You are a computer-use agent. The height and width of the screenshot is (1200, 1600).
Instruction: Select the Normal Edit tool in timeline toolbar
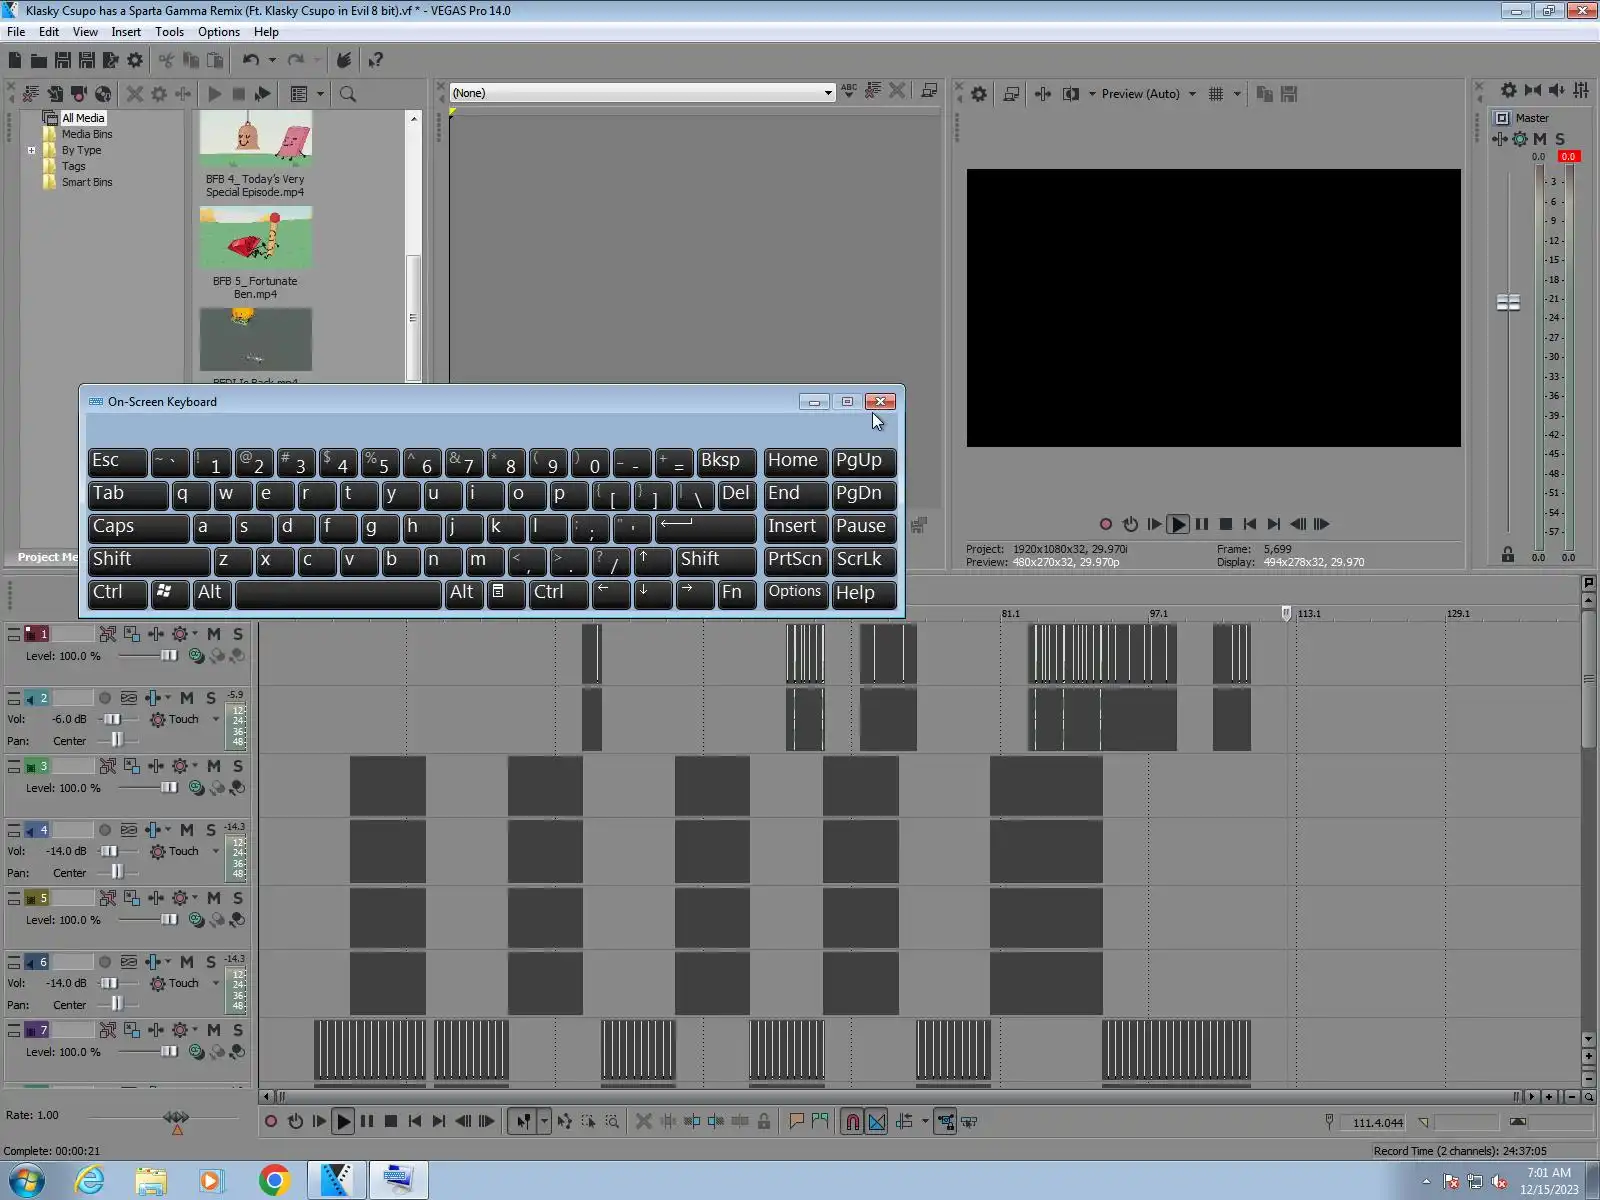(523, 1122)
